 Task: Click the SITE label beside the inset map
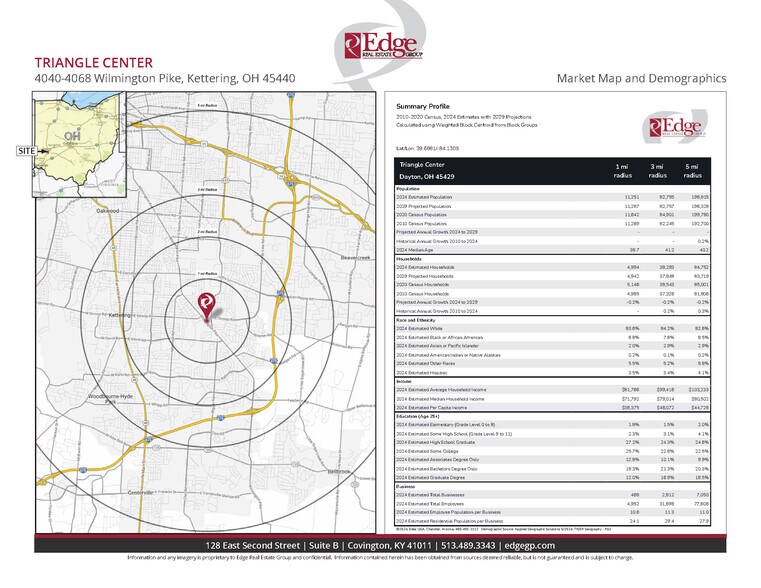(x=26, y=149)
